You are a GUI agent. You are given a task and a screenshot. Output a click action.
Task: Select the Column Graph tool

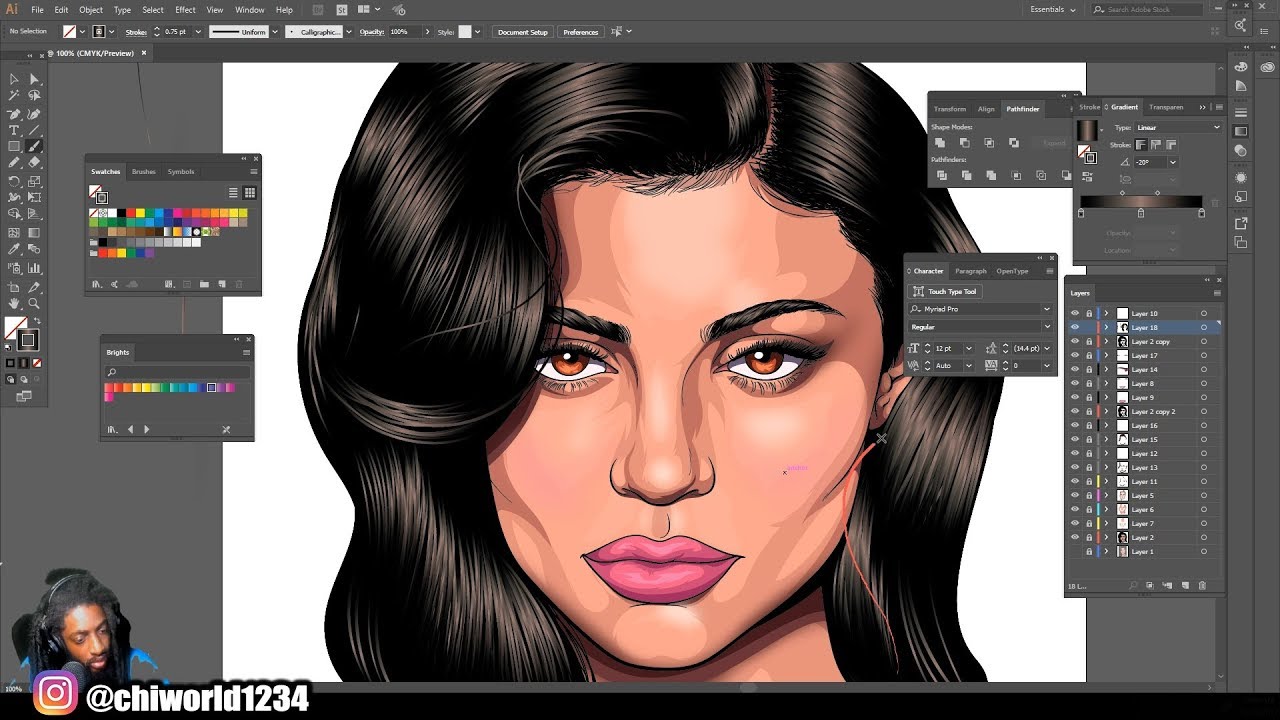[34, 268]
